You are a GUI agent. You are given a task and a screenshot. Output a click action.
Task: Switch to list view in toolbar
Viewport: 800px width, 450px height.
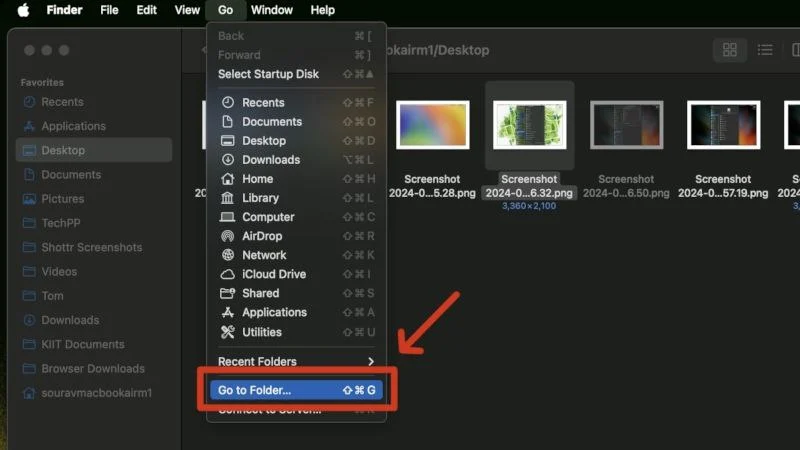(765, 50)
